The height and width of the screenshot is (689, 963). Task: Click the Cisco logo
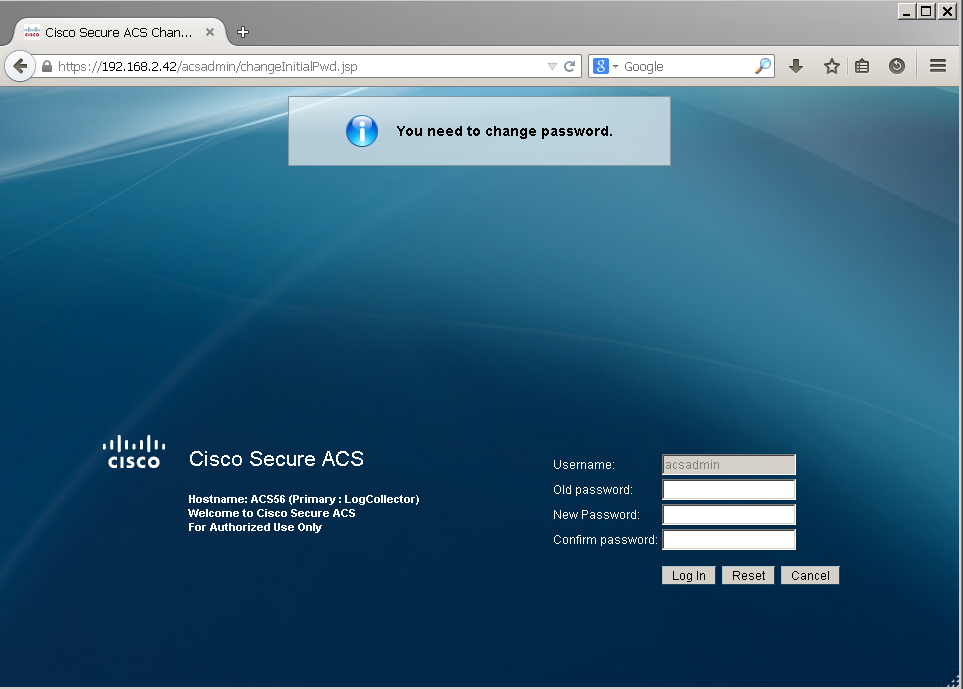134,452
